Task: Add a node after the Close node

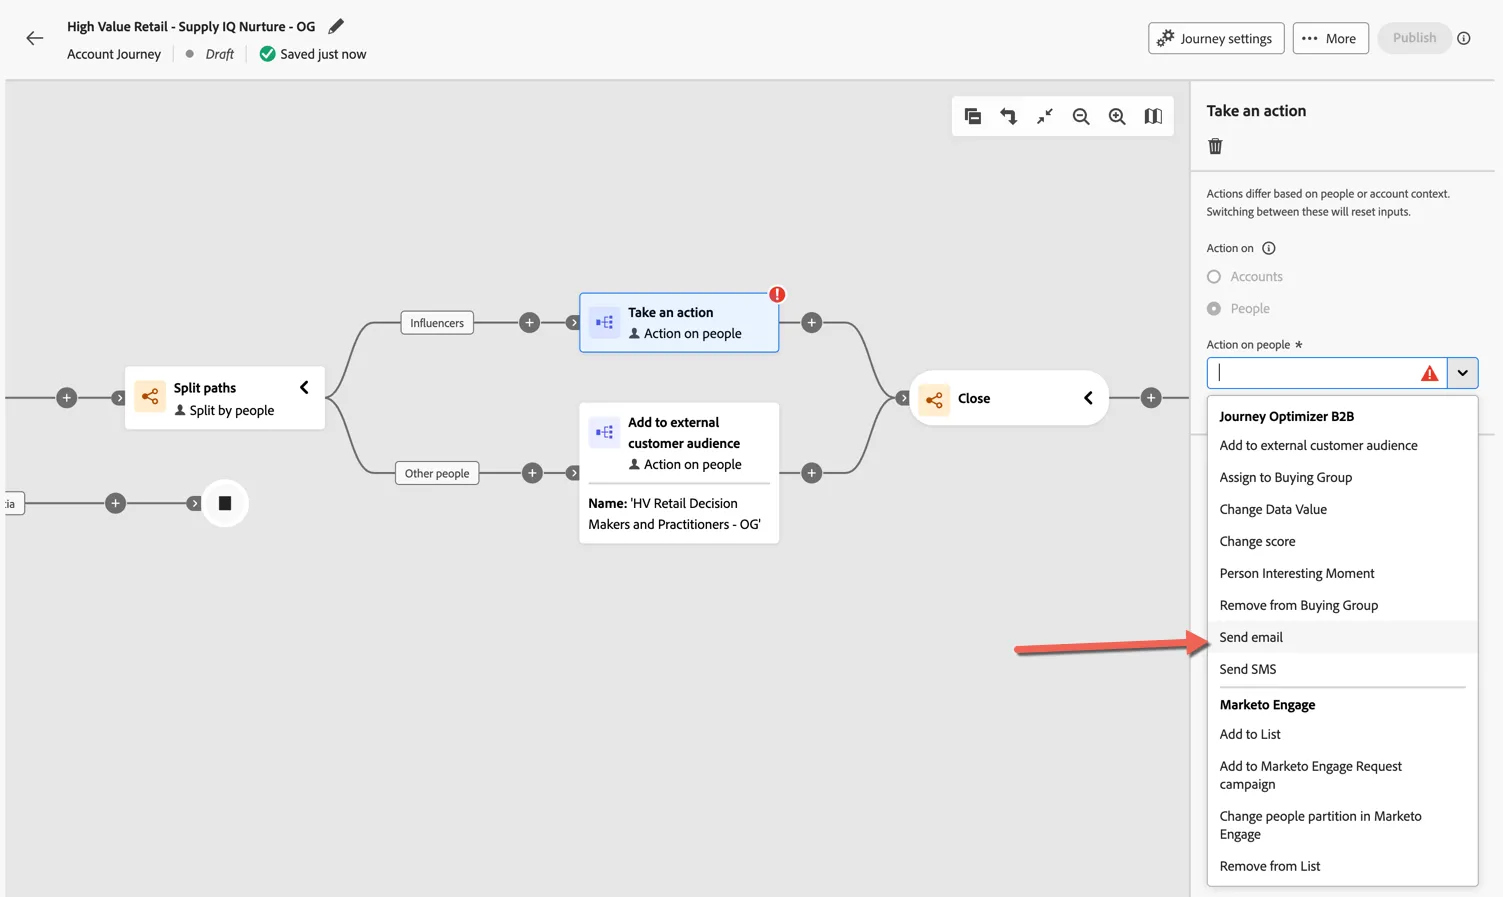Action: (x=1151, y=397)
